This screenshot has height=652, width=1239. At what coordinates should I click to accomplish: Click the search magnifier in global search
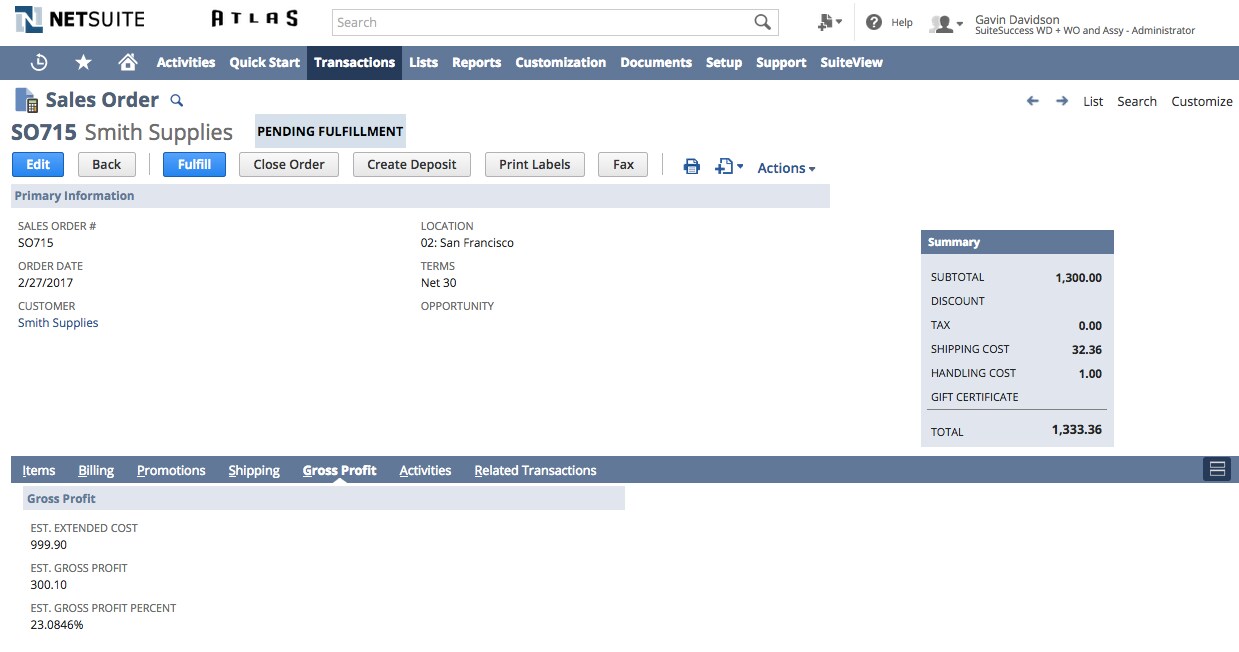point(763,22)
